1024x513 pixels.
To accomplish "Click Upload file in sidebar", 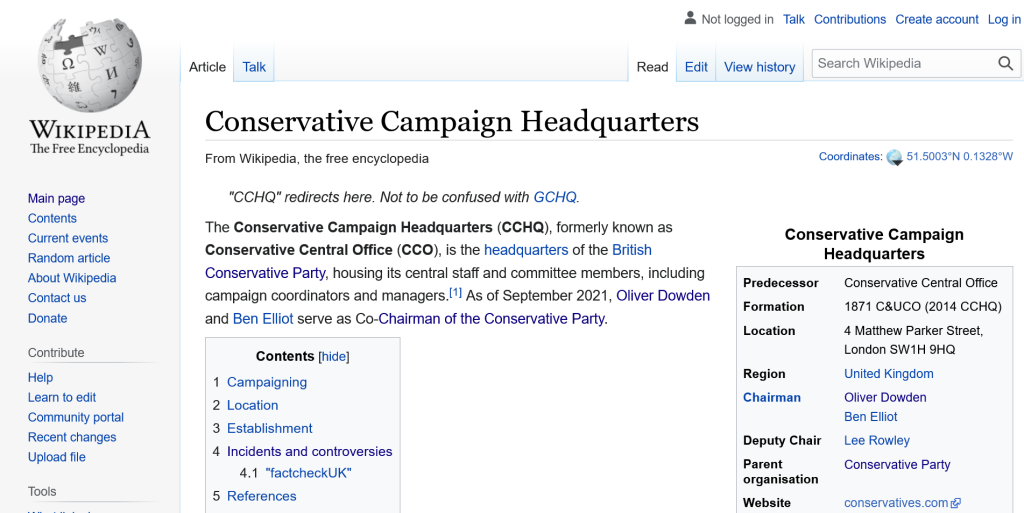I will tap(56, 457).
